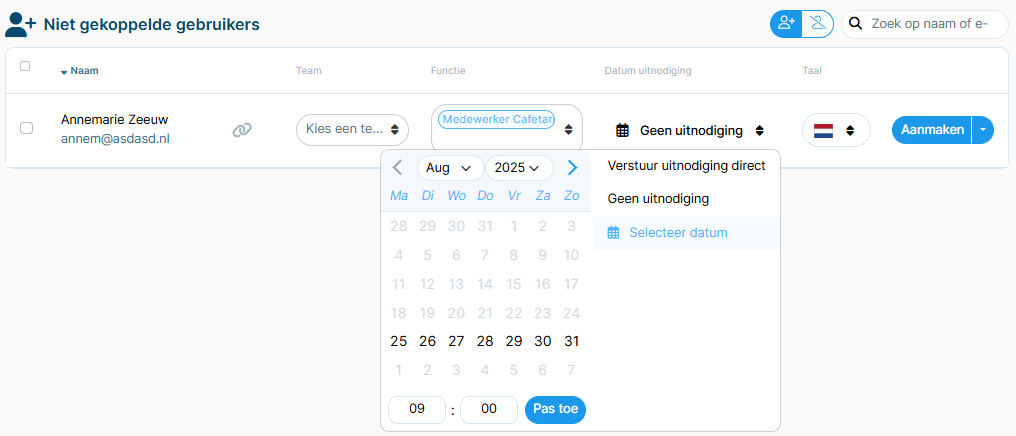Screen dimensions: 1016x436
Task: Click the Aanmaken button
Action: click(x=932, y=130)
